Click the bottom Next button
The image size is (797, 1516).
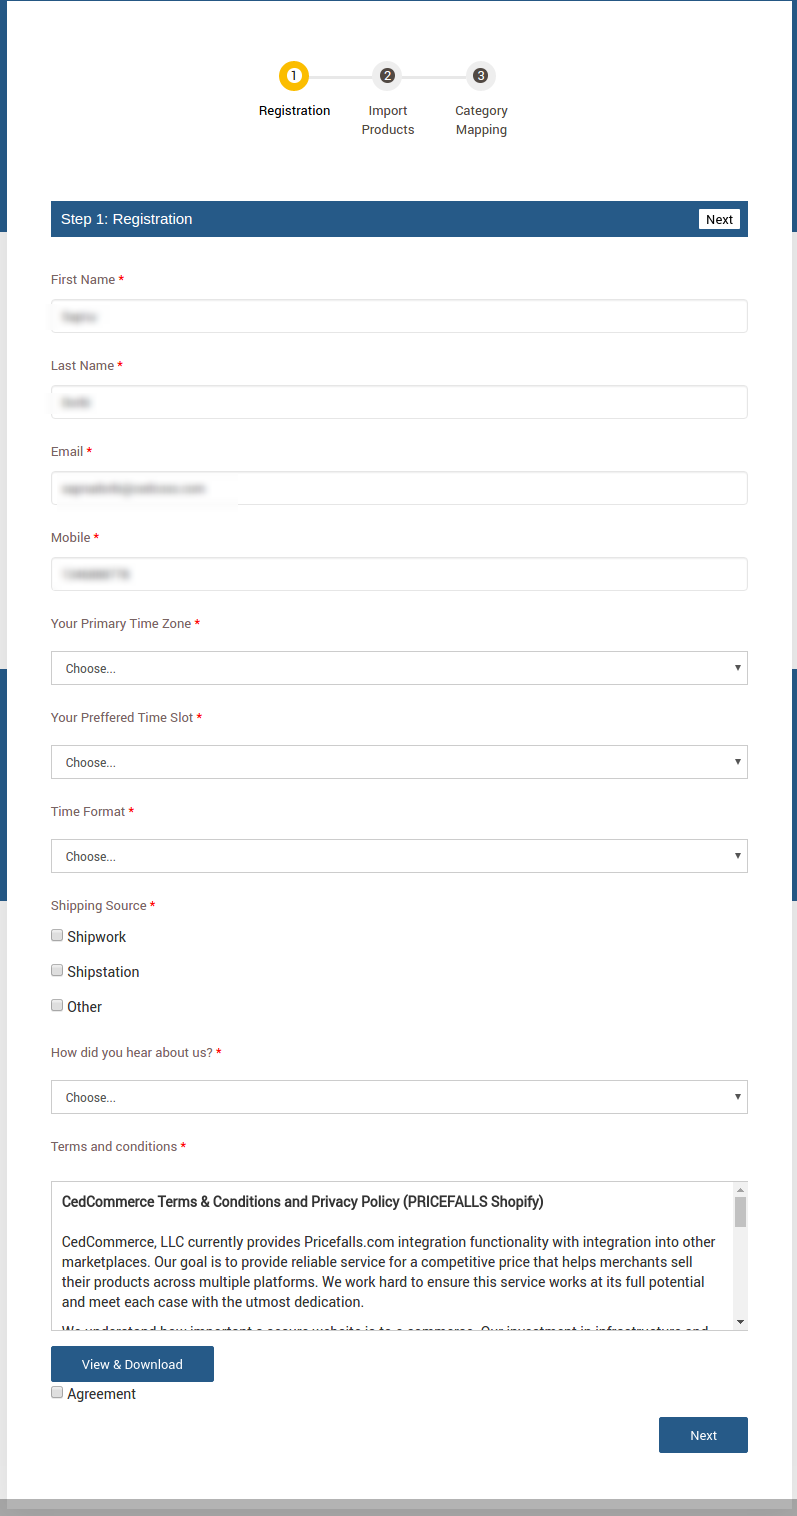702,1434
